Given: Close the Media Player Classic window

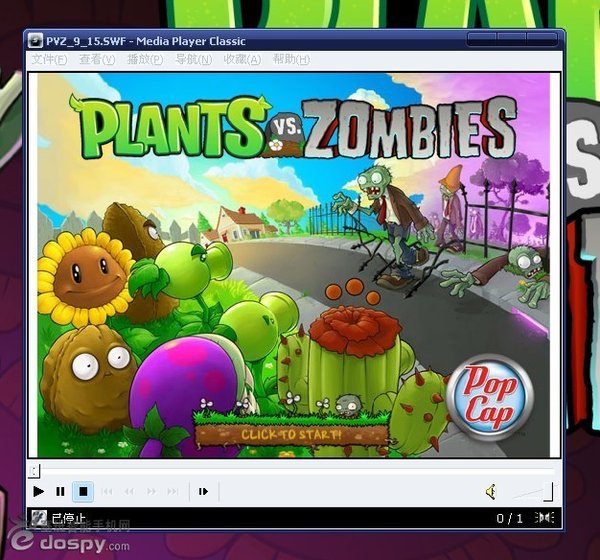Looking at the screenshot, I should click(542, 40).
